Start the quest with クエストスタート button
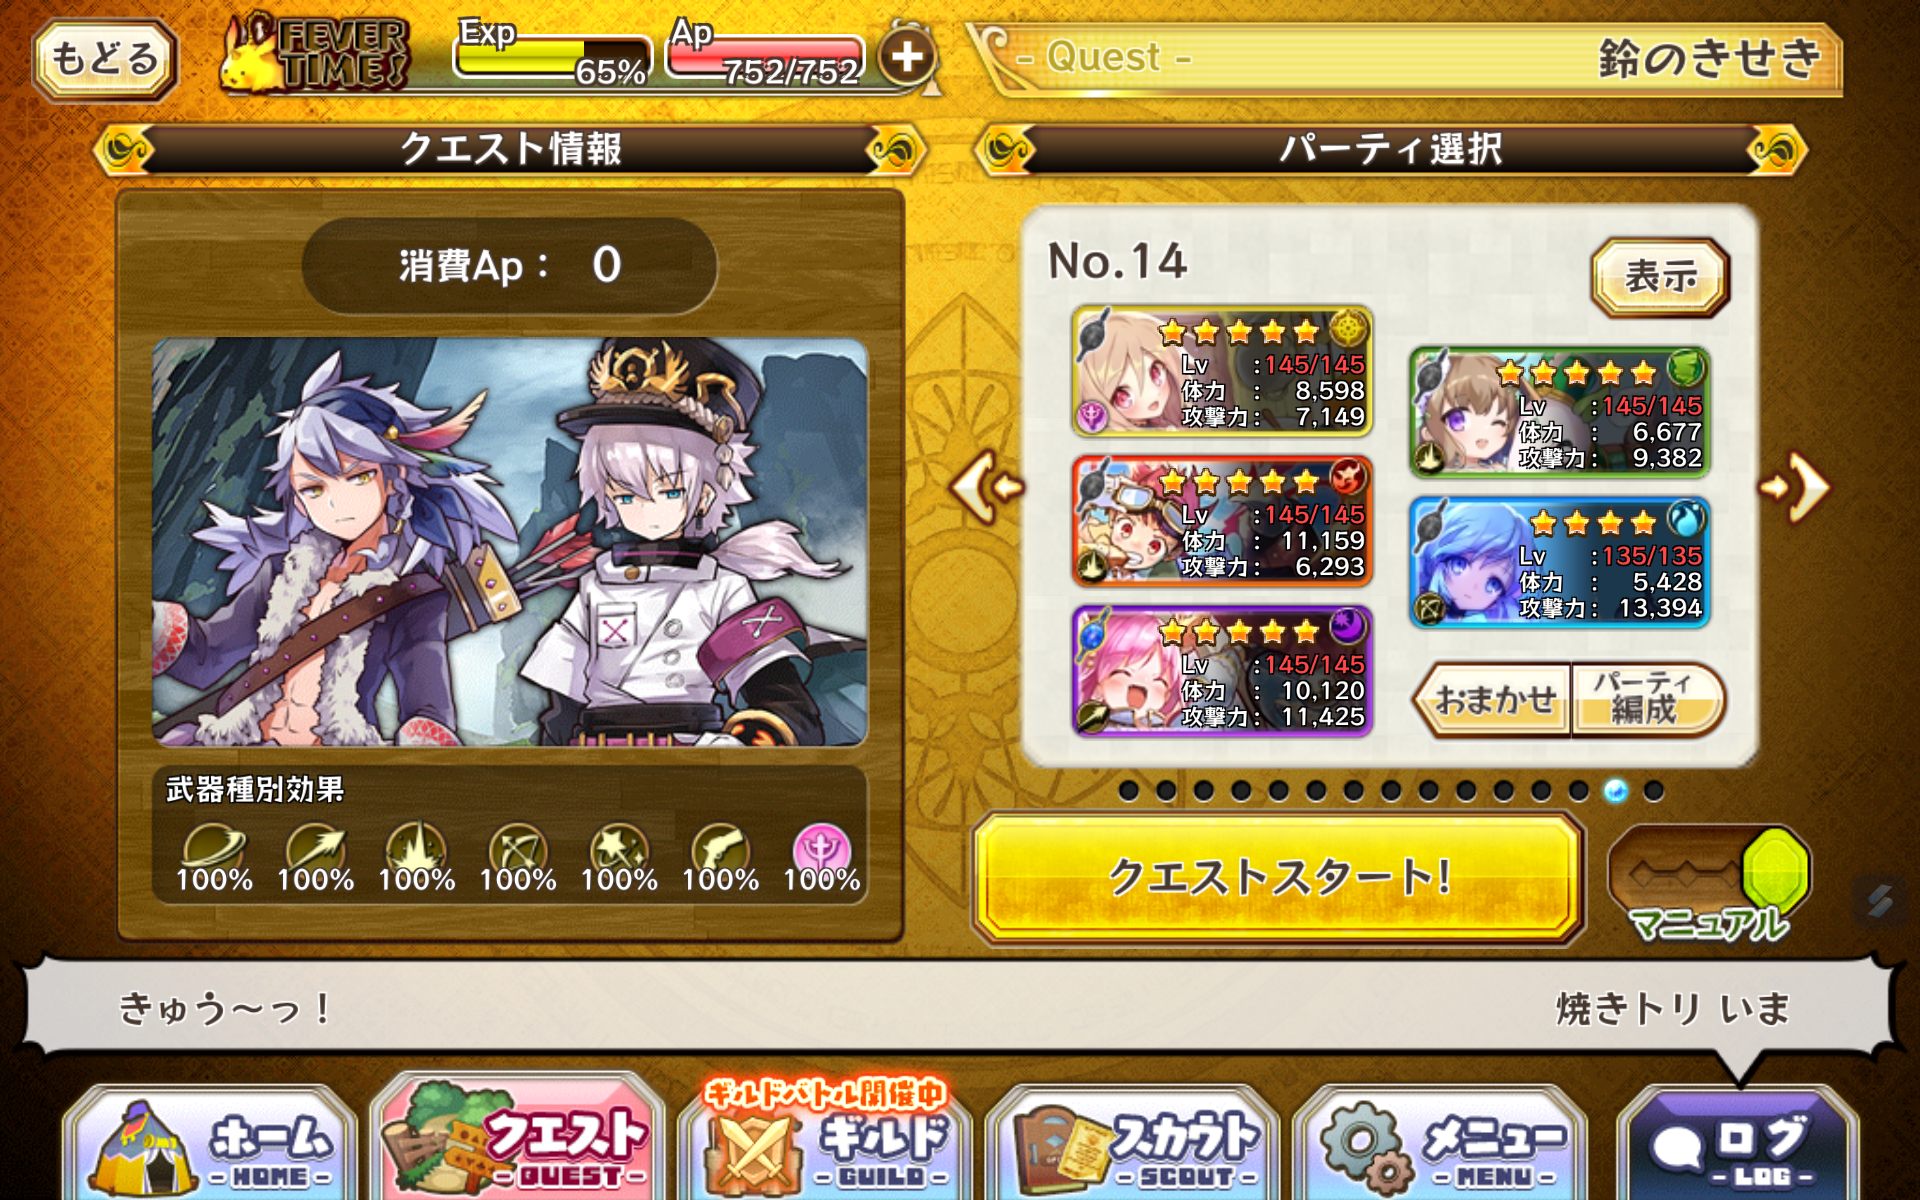The width and height of the screenshot is (1920, 1200). pyautogui.click(x=1278, y=878)
